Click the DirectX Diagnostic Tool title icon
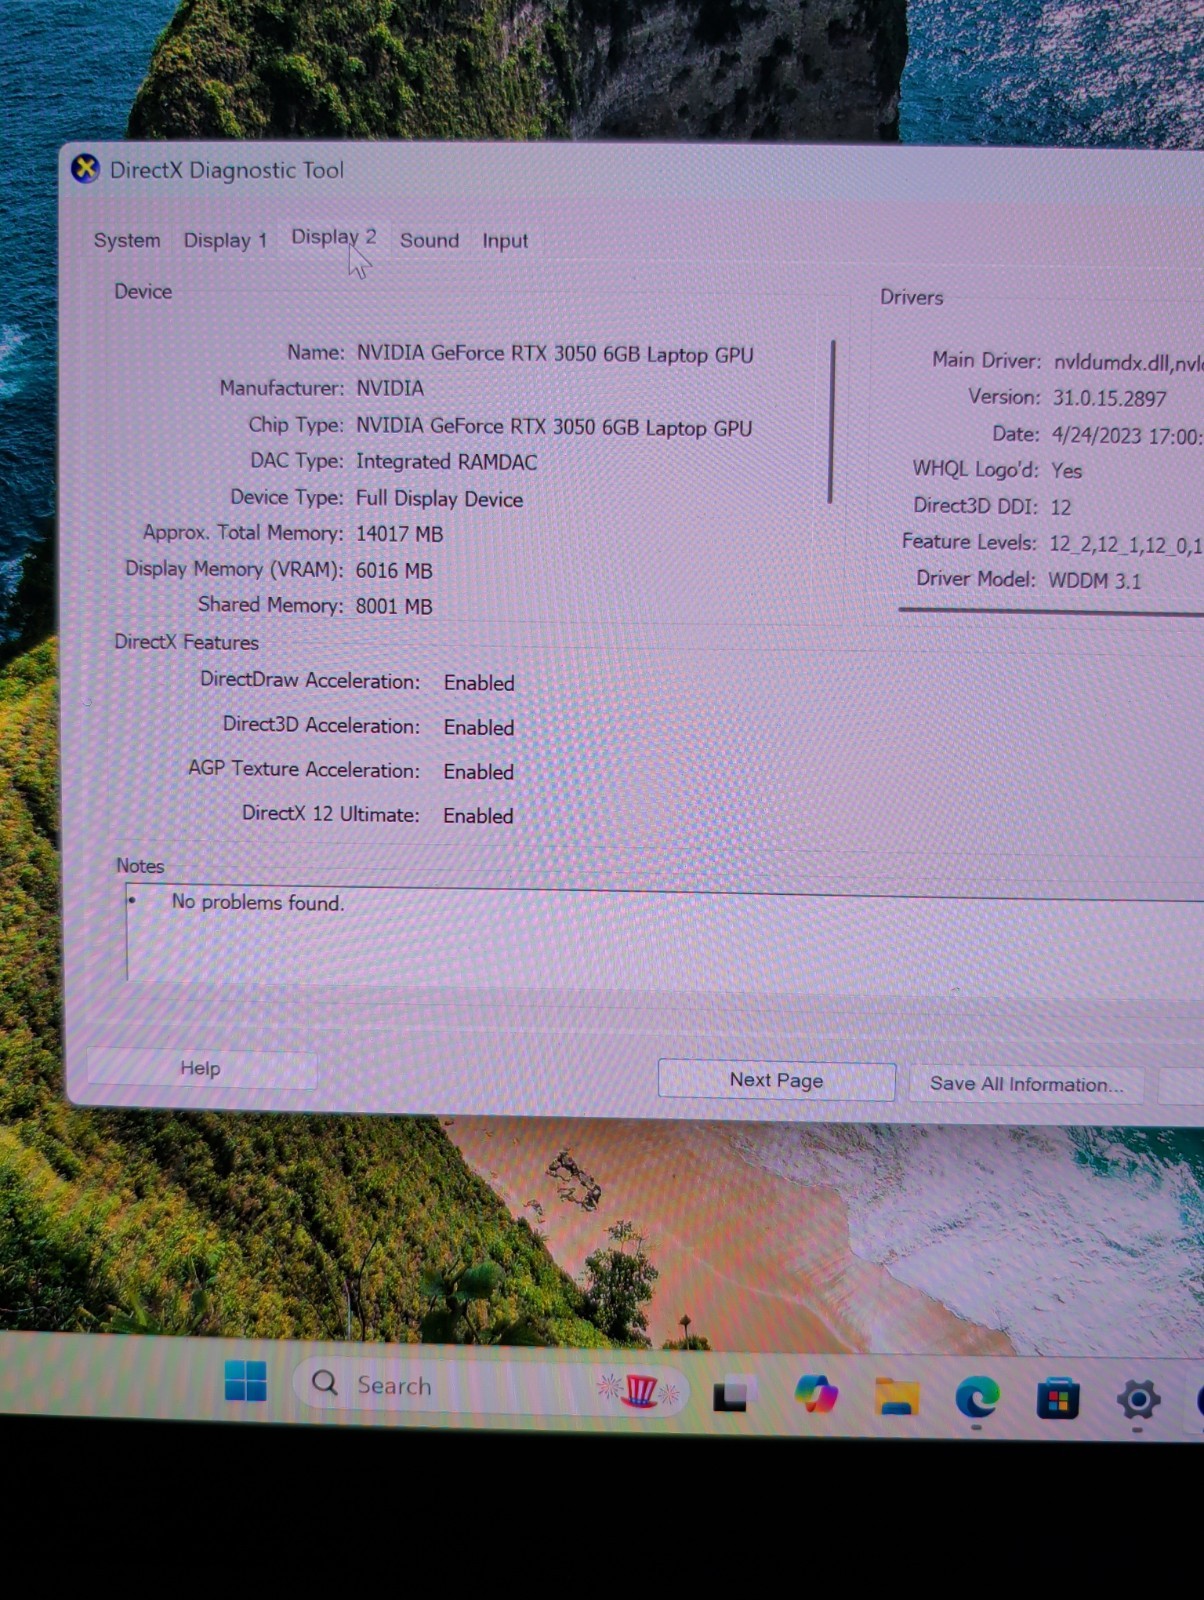Image resolution: width=1204 pixels, height=1600 pixels. click(85, 168)
